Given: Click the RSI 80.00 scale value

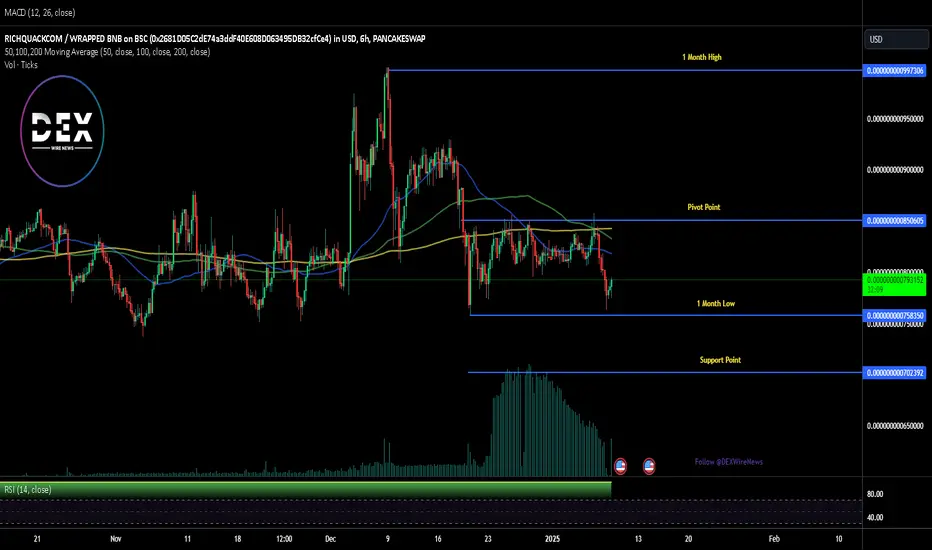Looking at the screenshot, I should pyautogui.click(x=875, y=494).
